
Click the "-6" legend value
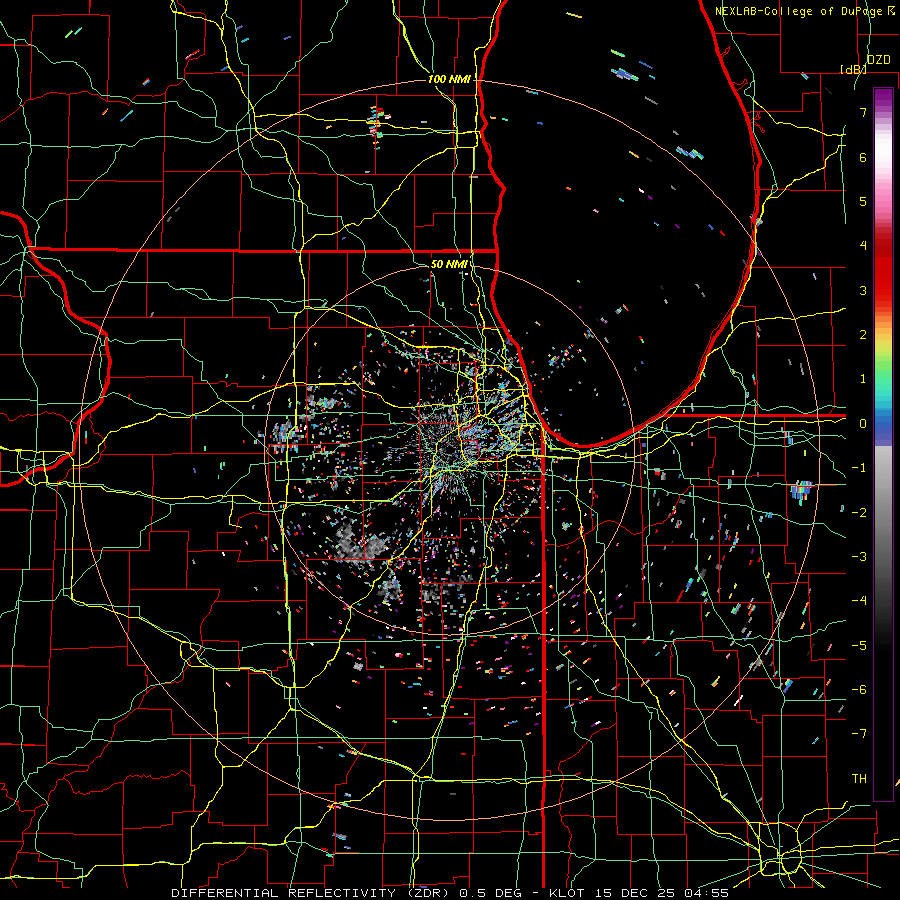pyautogui.click(x=859, y=690)
